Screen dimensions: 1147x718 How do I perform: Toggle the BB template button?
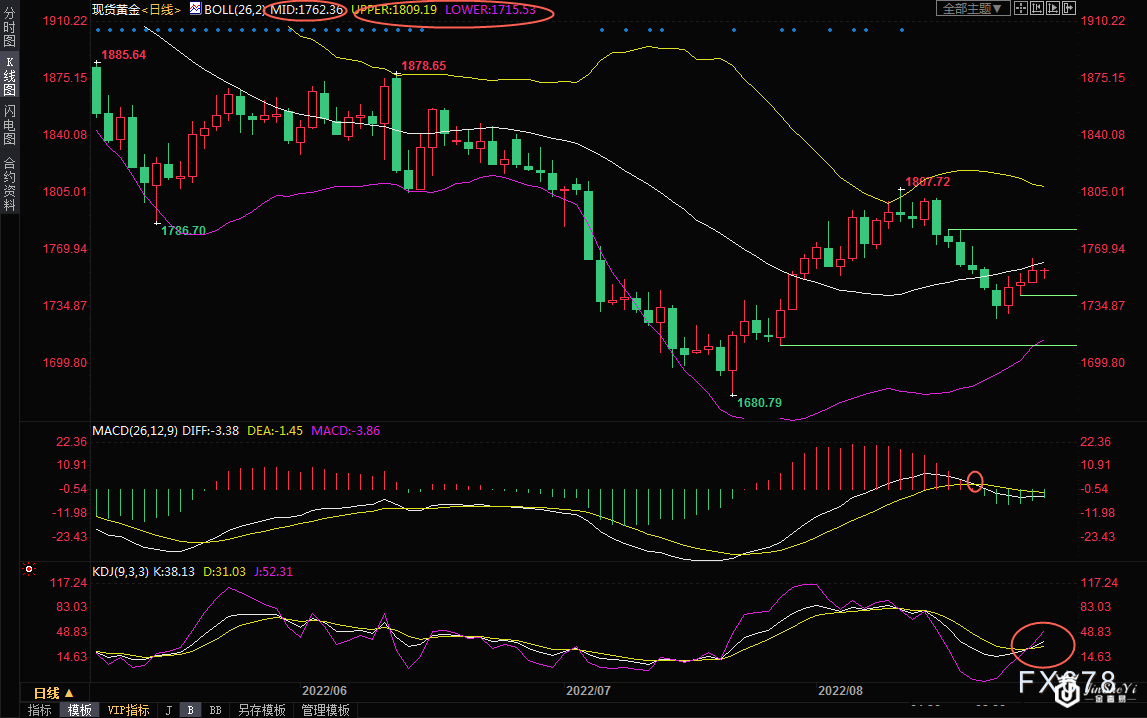coord(215,710)
